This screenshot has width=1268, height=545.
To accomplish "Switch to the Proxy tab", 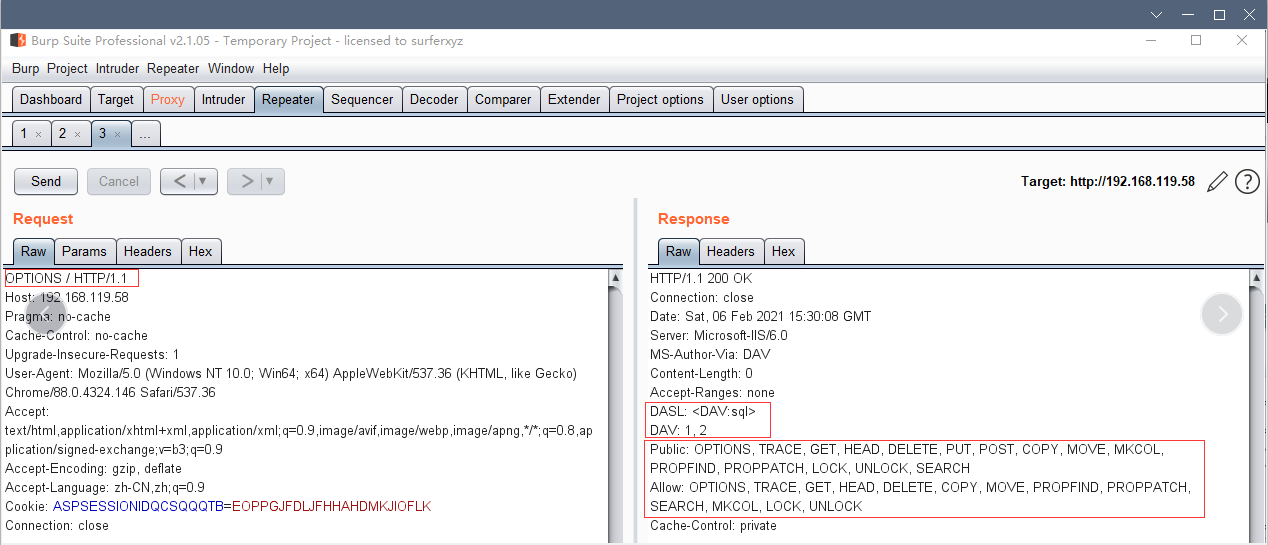I will coord(168,99).
